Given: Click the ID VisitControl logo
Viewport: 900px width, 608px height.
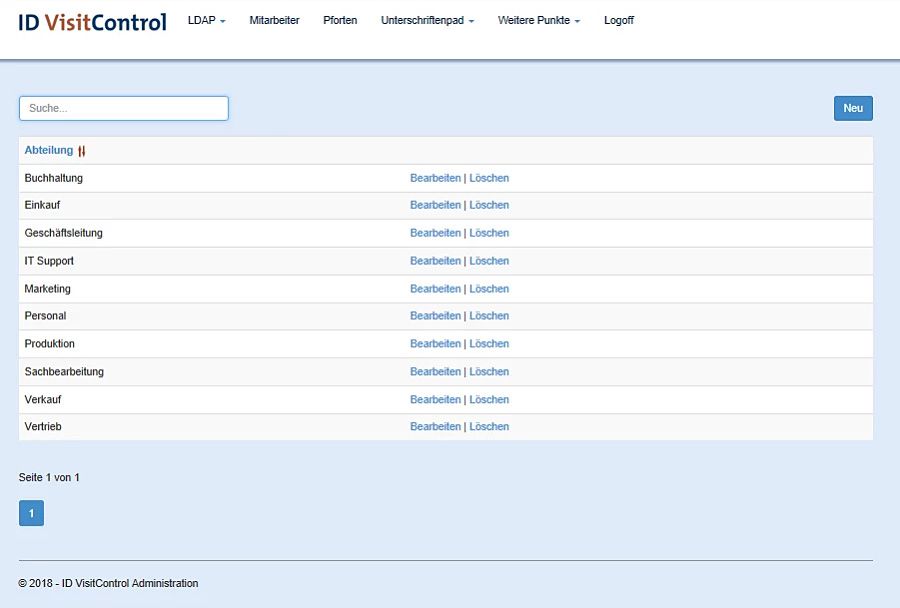Looking at the screenshot, I should click(x=92, y=21).
